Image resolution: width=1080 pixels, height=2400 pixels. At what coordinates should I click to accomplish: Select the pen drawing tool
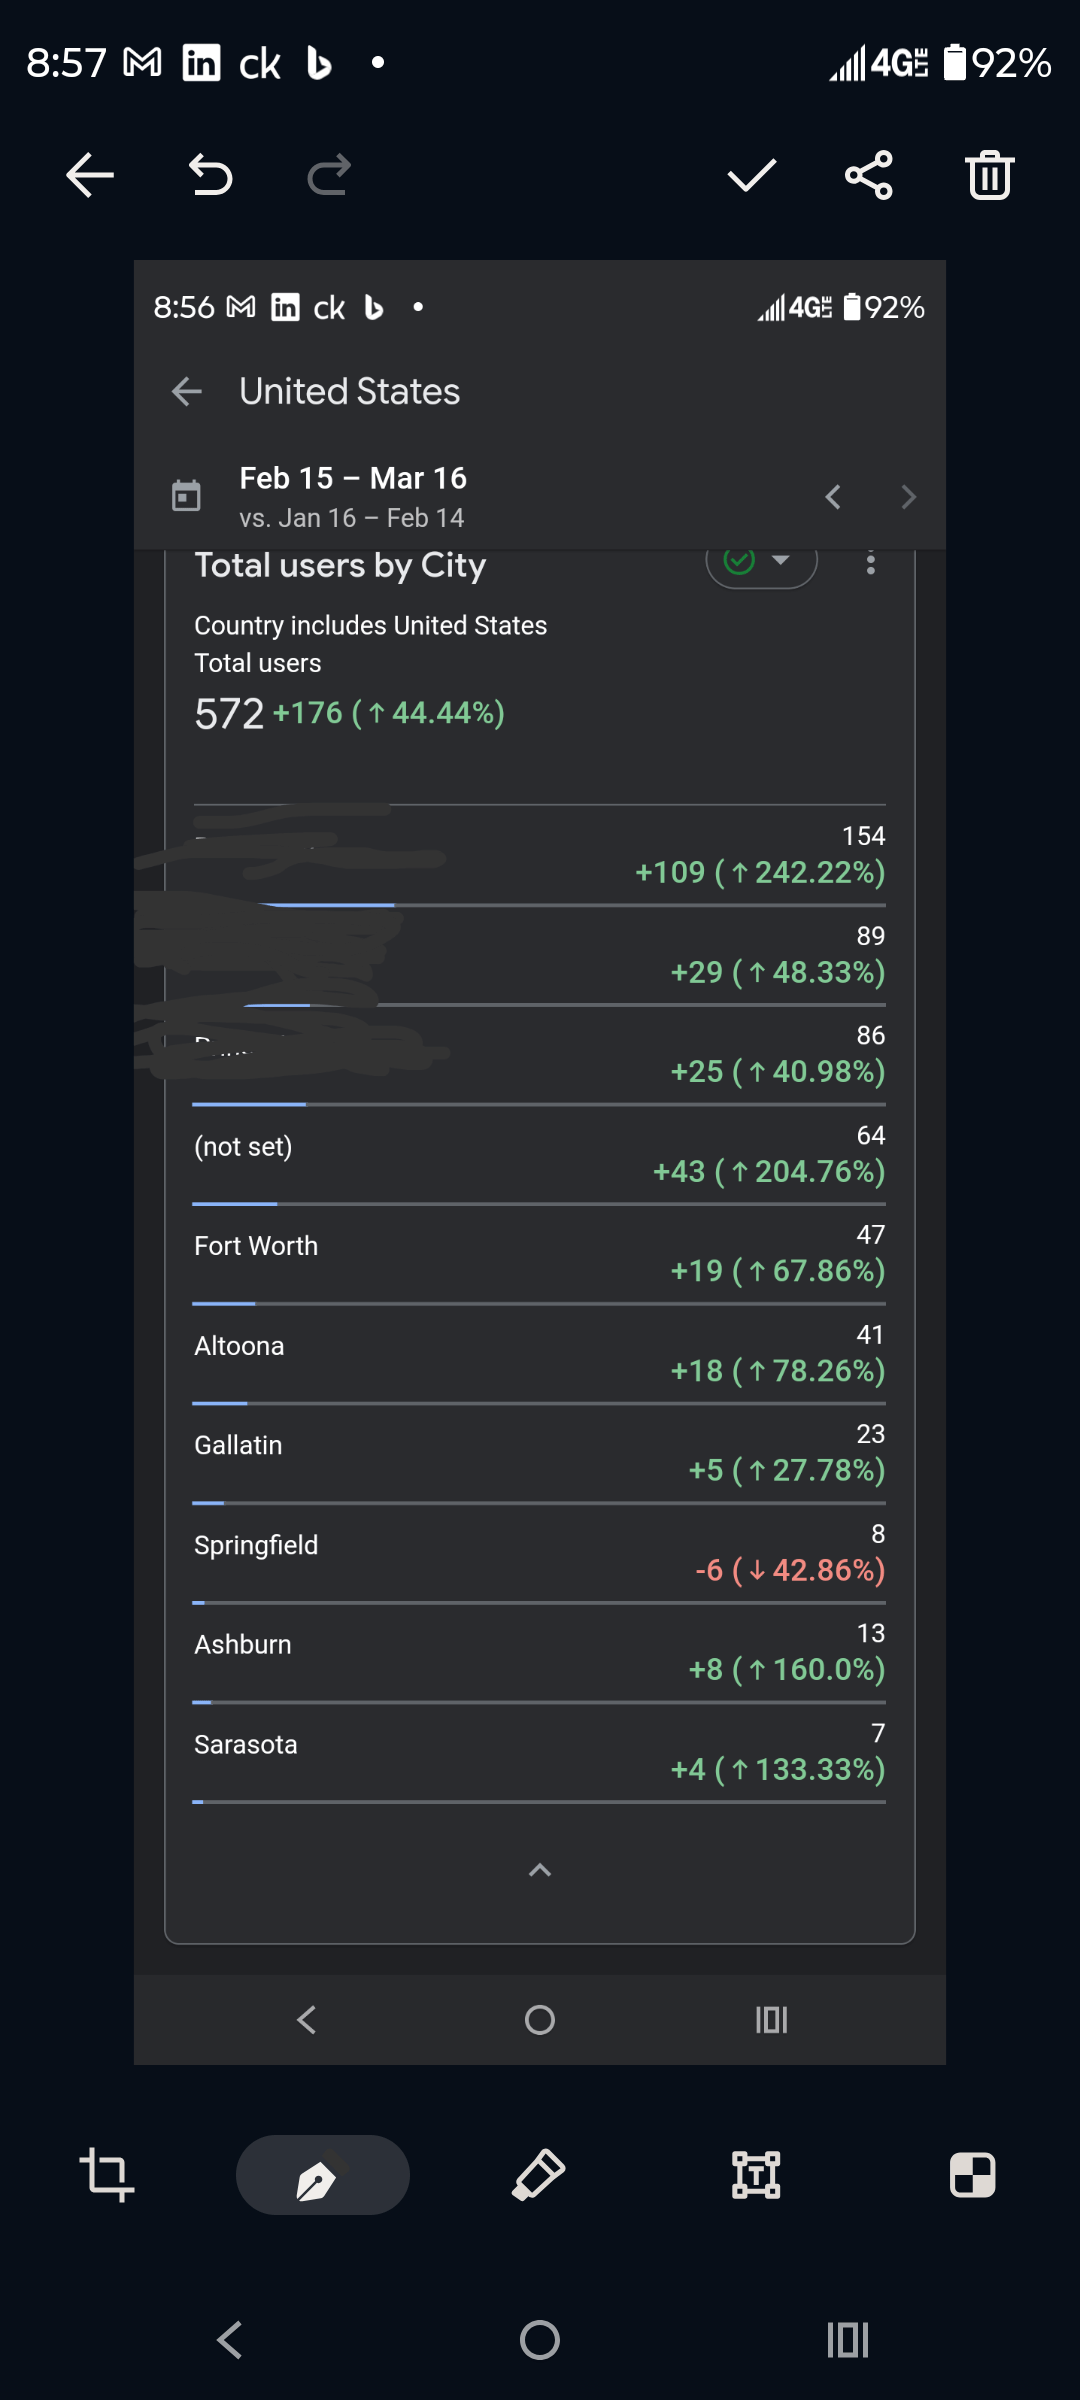pos(322,2175)
